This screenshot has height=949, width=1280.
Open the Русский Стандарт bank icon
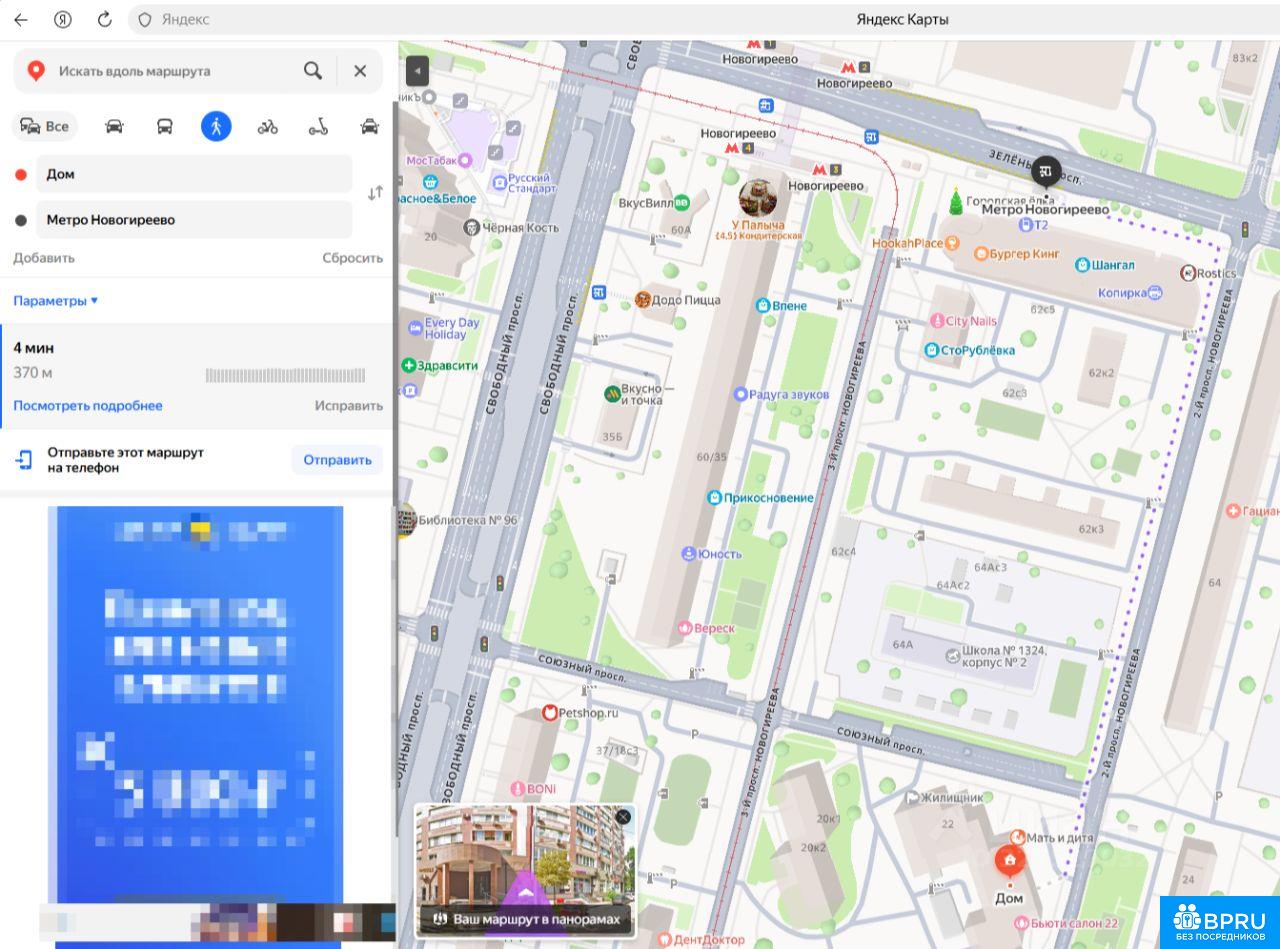(499, 183)
